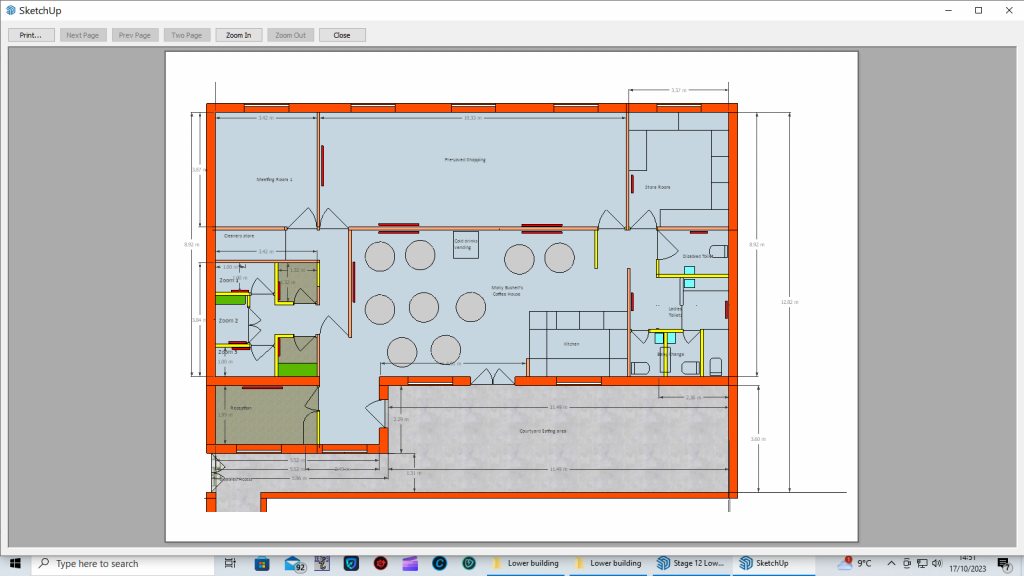Viewport: 1024px width, 576px height.
Task: Click the taskbar search box
Action: [x=120, y=563]
